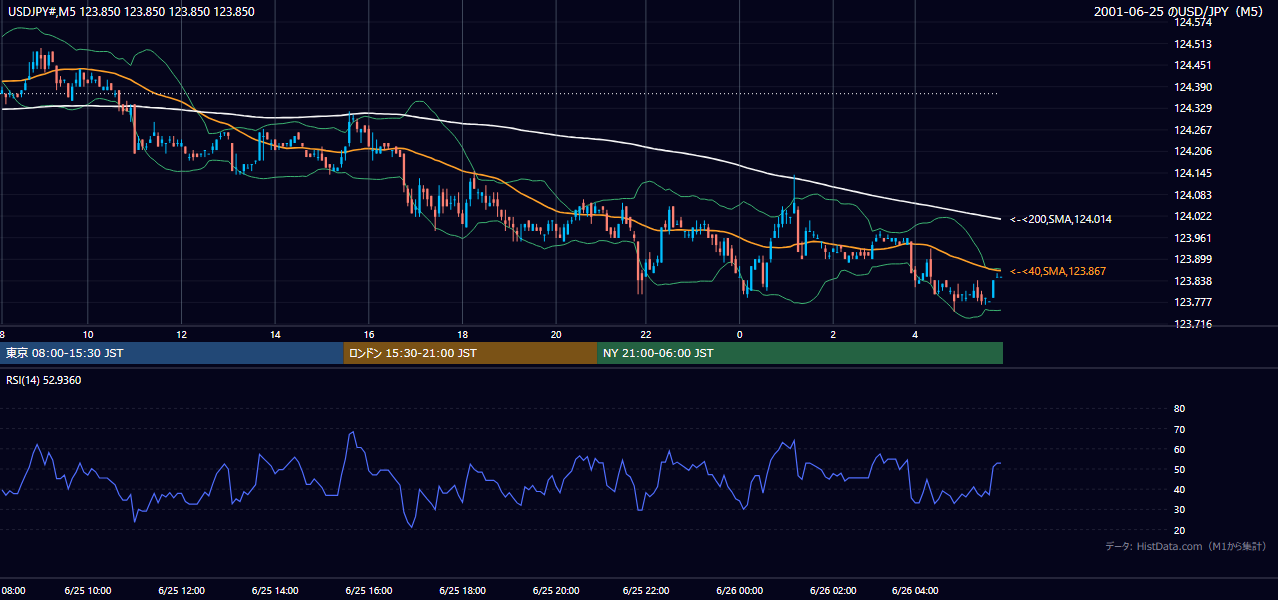
Task: Click hour mark 16 under price chart
Action: tap(369, 334)
